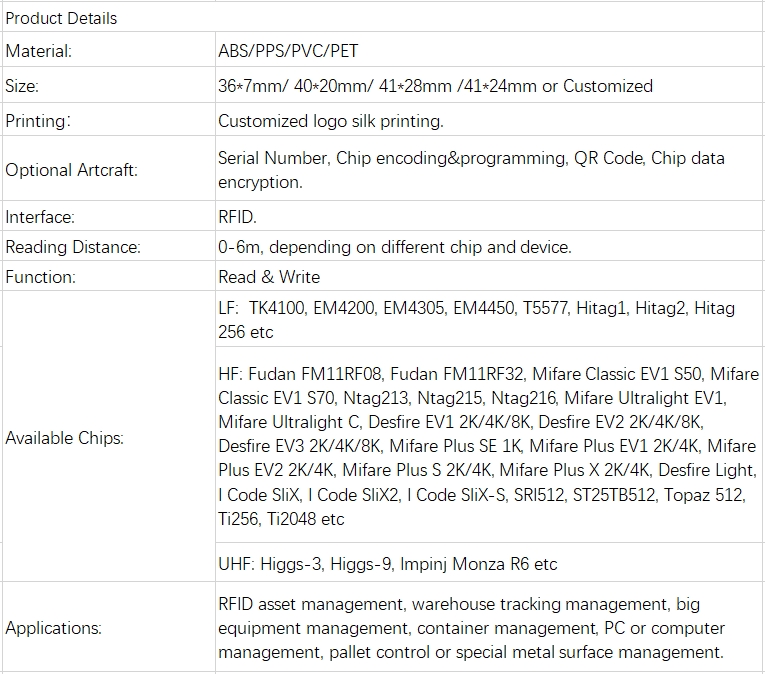This screenshot has width=765, height=674.
Task: Click the Printing label cell
Action: tap(109, 120)
